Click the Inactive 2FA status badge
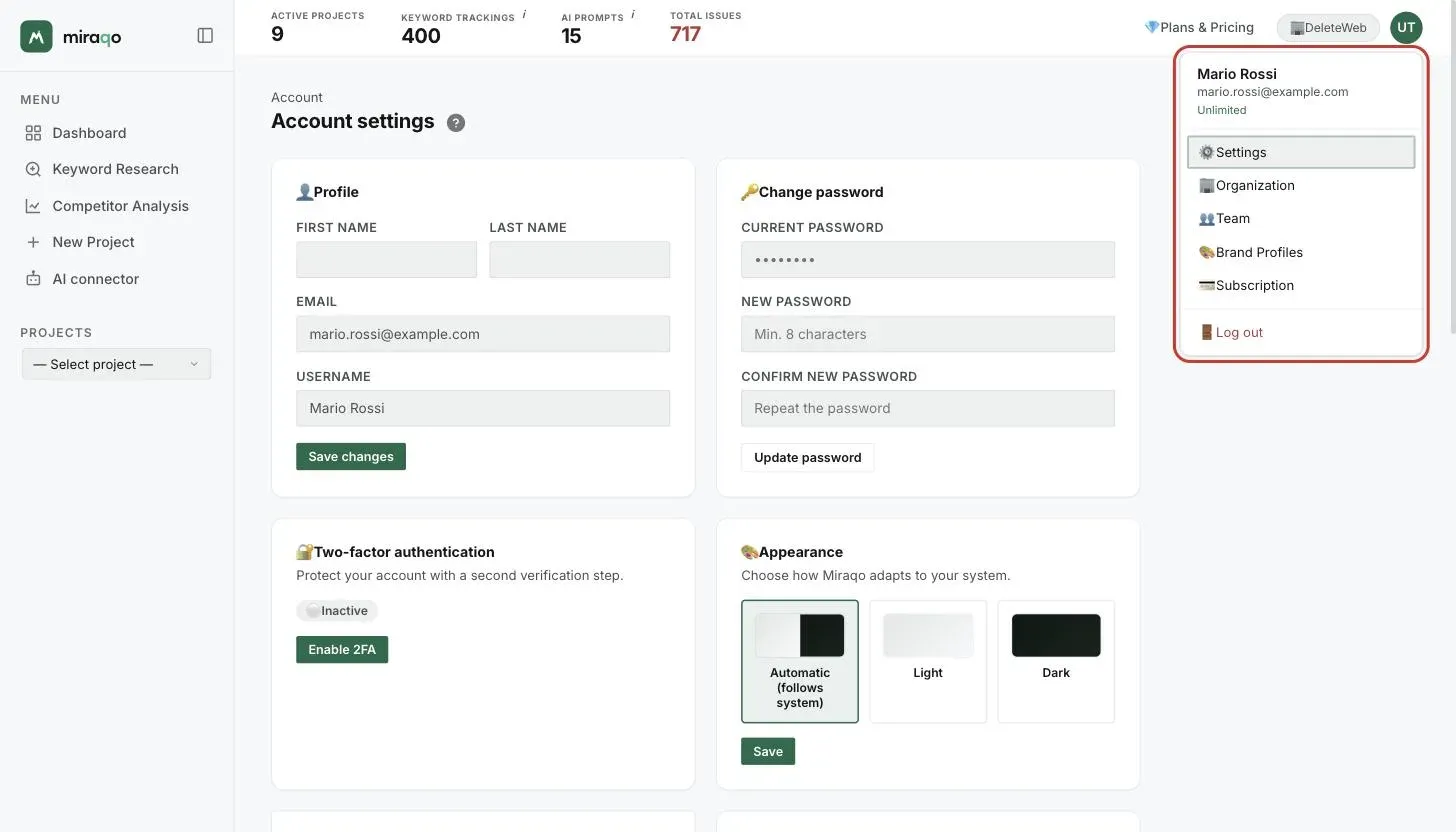The width and height of the screenshot is (1456, 832). (337, 611)
